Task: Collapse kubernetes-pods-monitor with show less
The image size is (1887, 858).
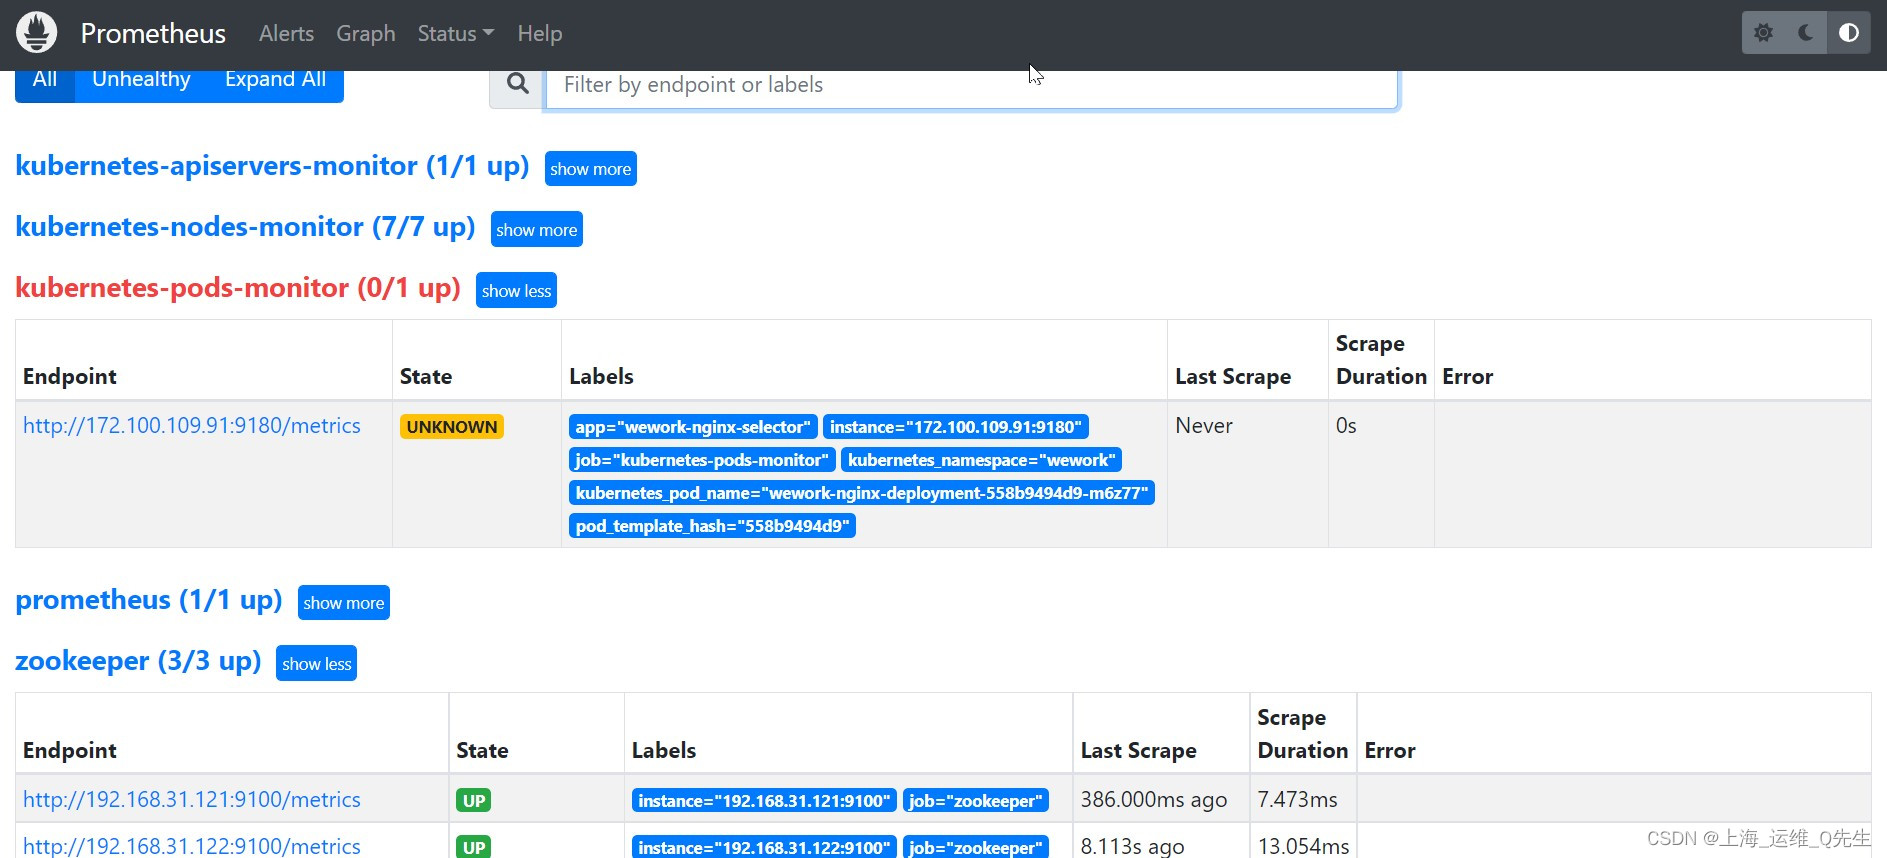Action: coord(516,291)
